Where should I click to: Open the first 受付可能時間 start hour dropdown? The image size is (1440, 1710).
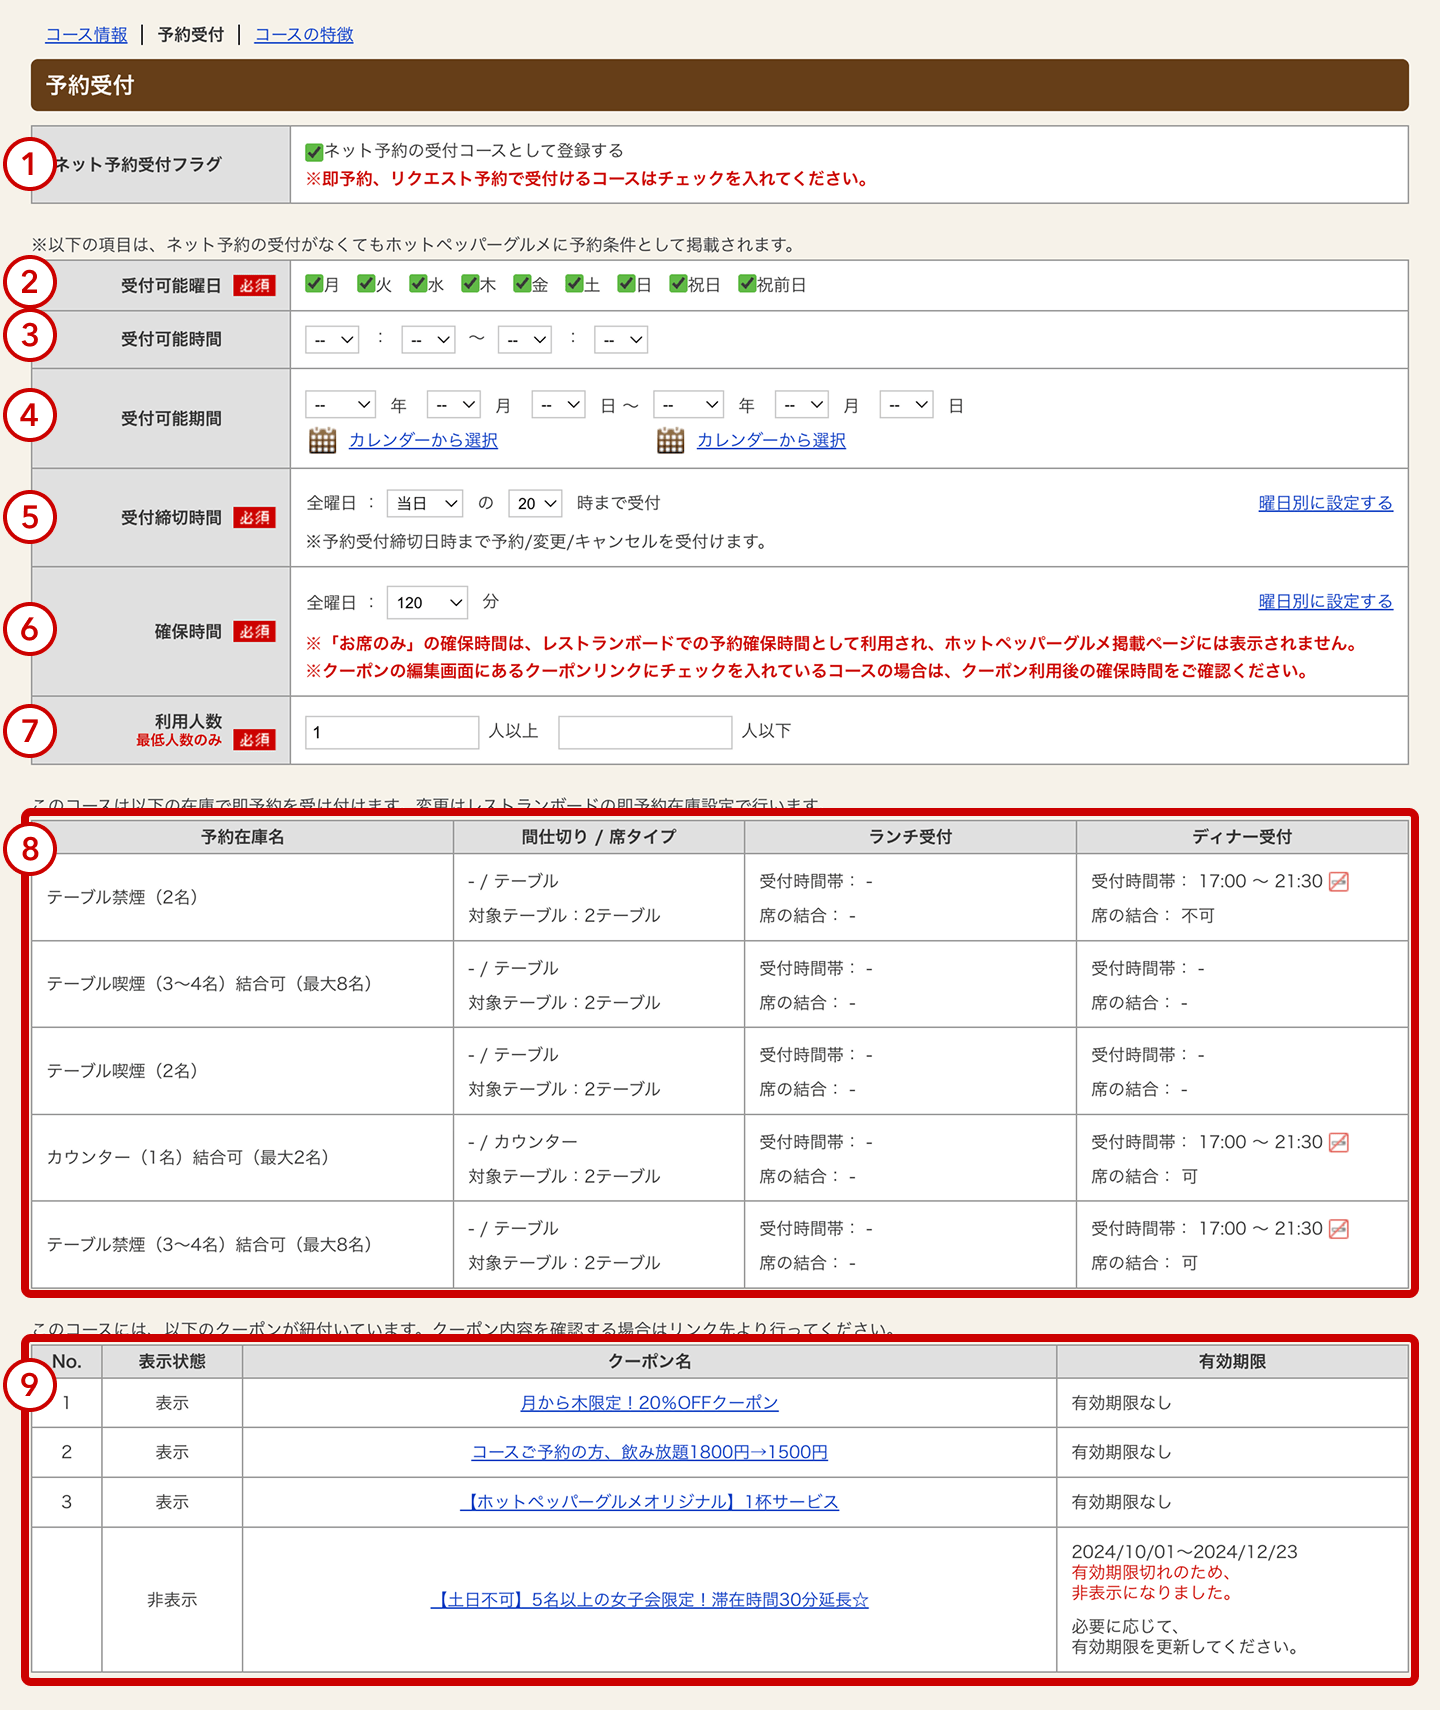pyautogui.click(x=332, y=340)
